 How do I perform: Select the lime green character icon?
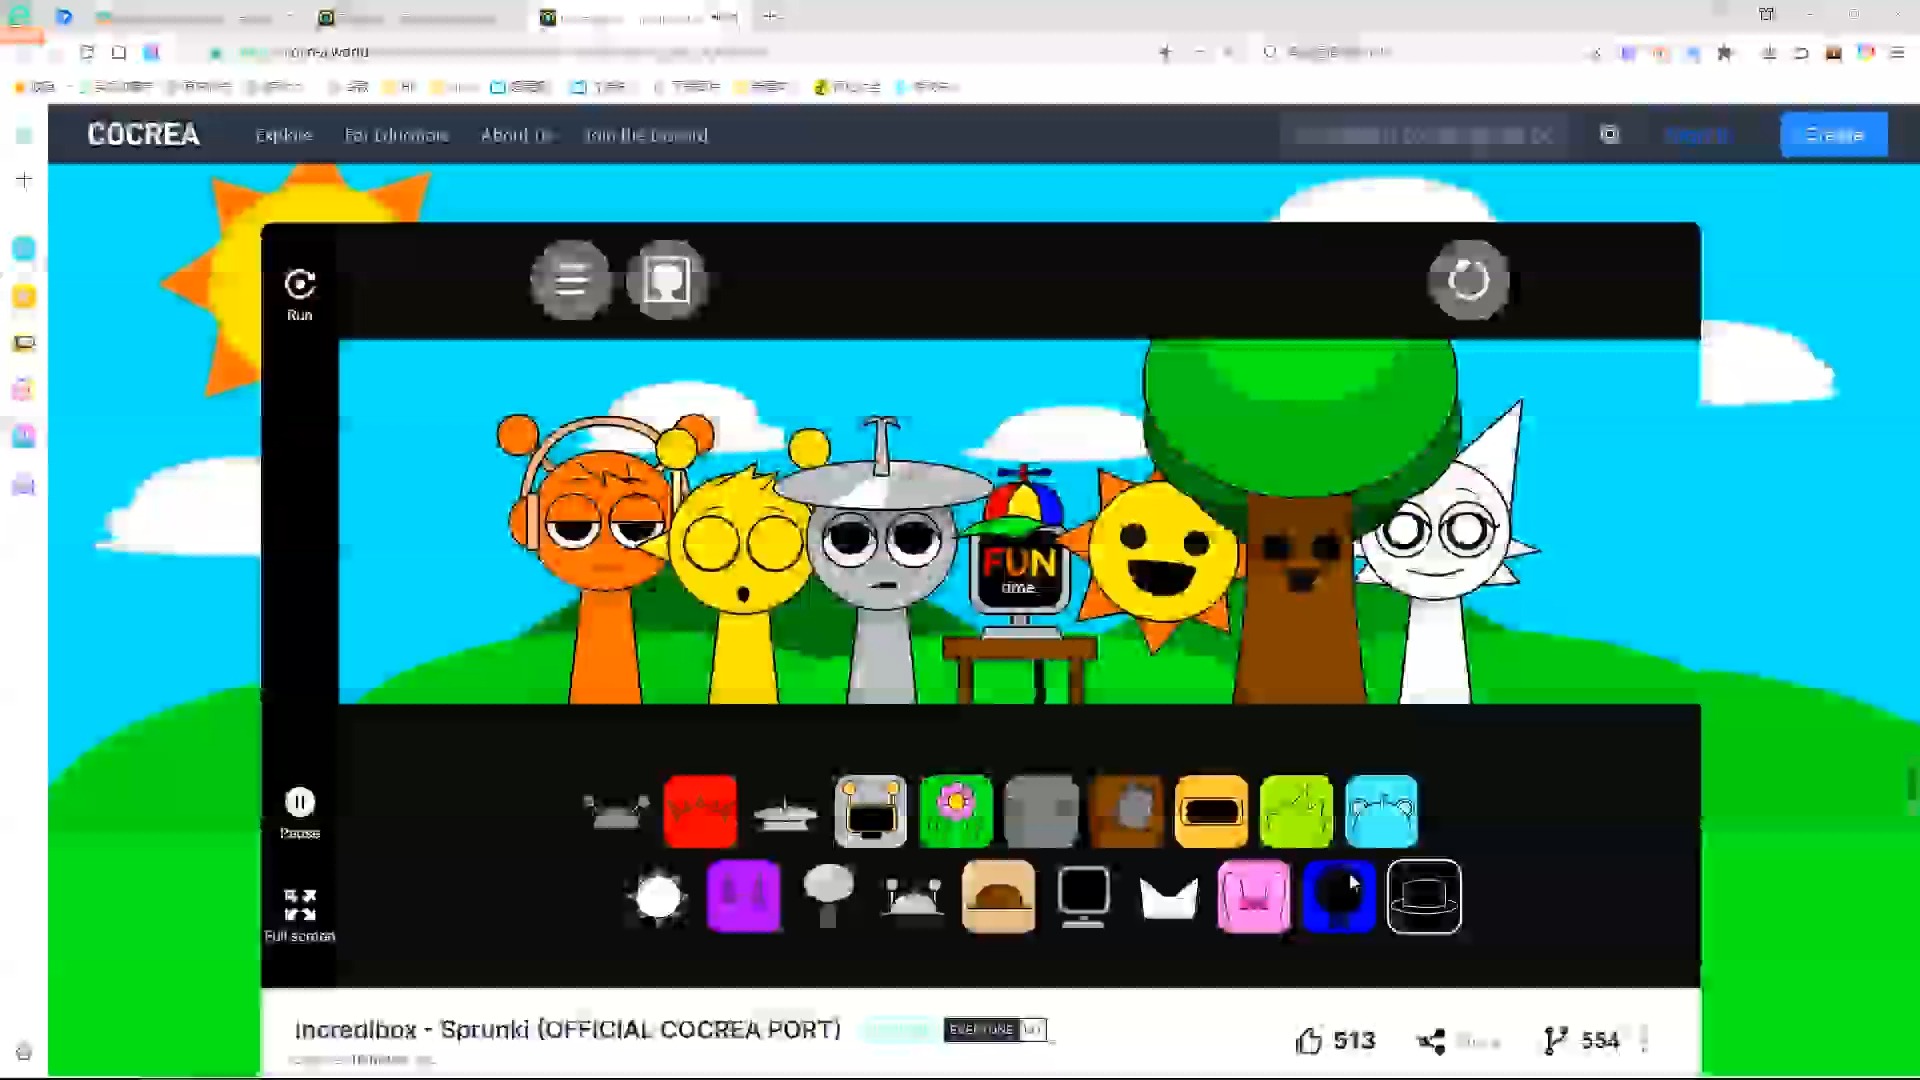point(1296,811)
